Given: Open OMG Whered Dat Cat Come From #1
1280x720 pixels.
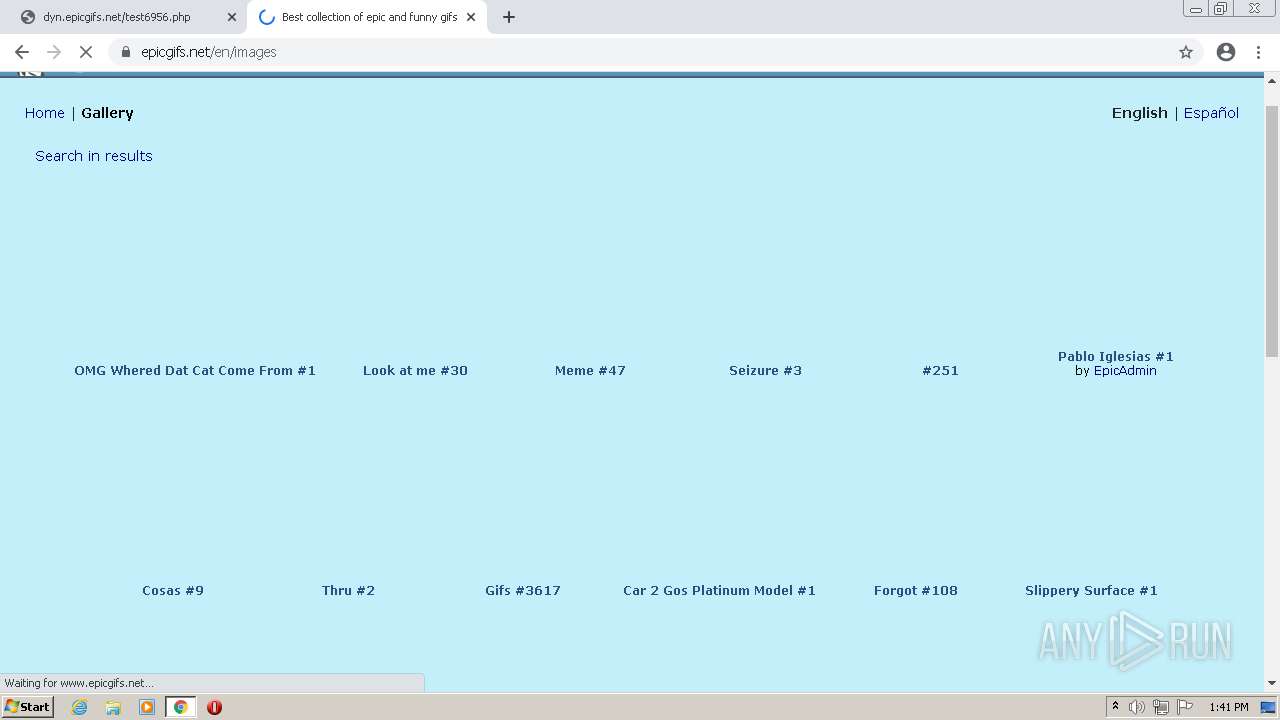Looking at the screenshot, I should coord(195,370).
